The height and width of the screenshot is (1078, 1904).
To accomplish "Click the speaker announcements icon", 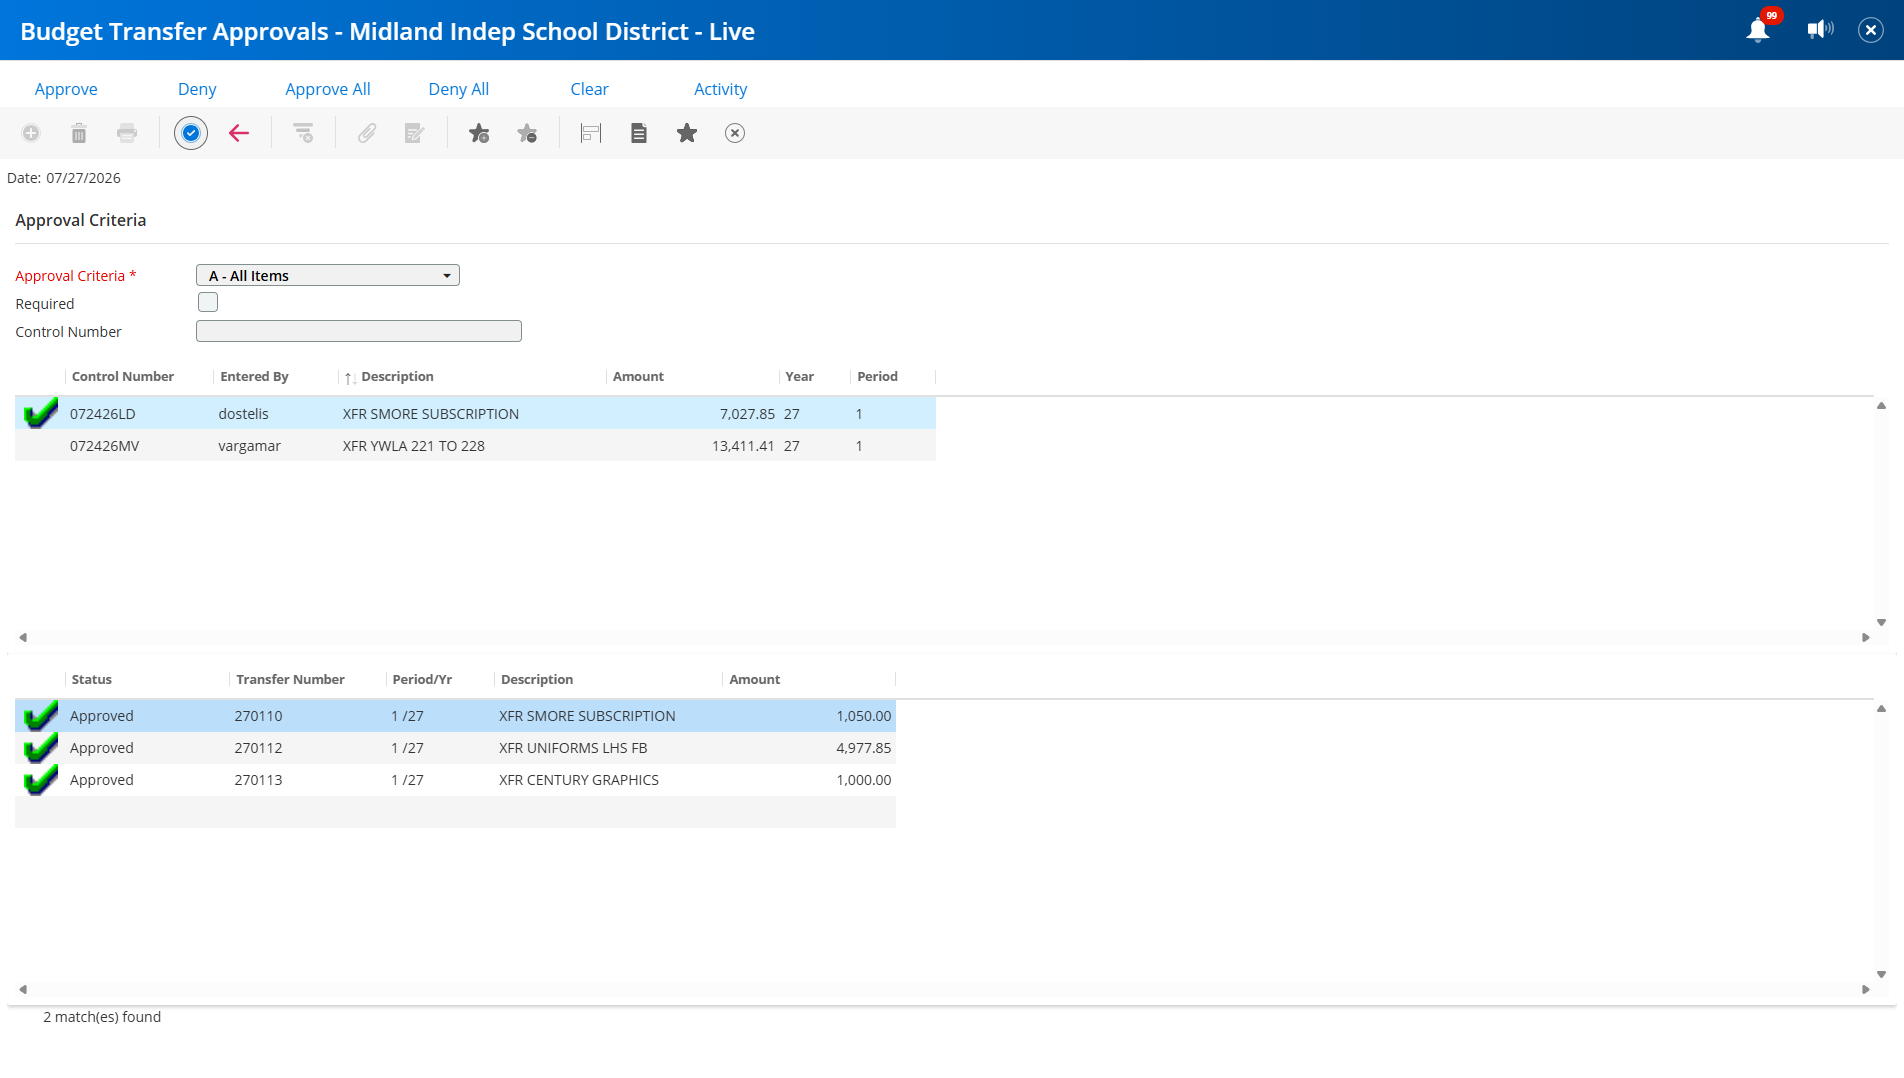I will pyautogui.click(x=1820, y=30).
